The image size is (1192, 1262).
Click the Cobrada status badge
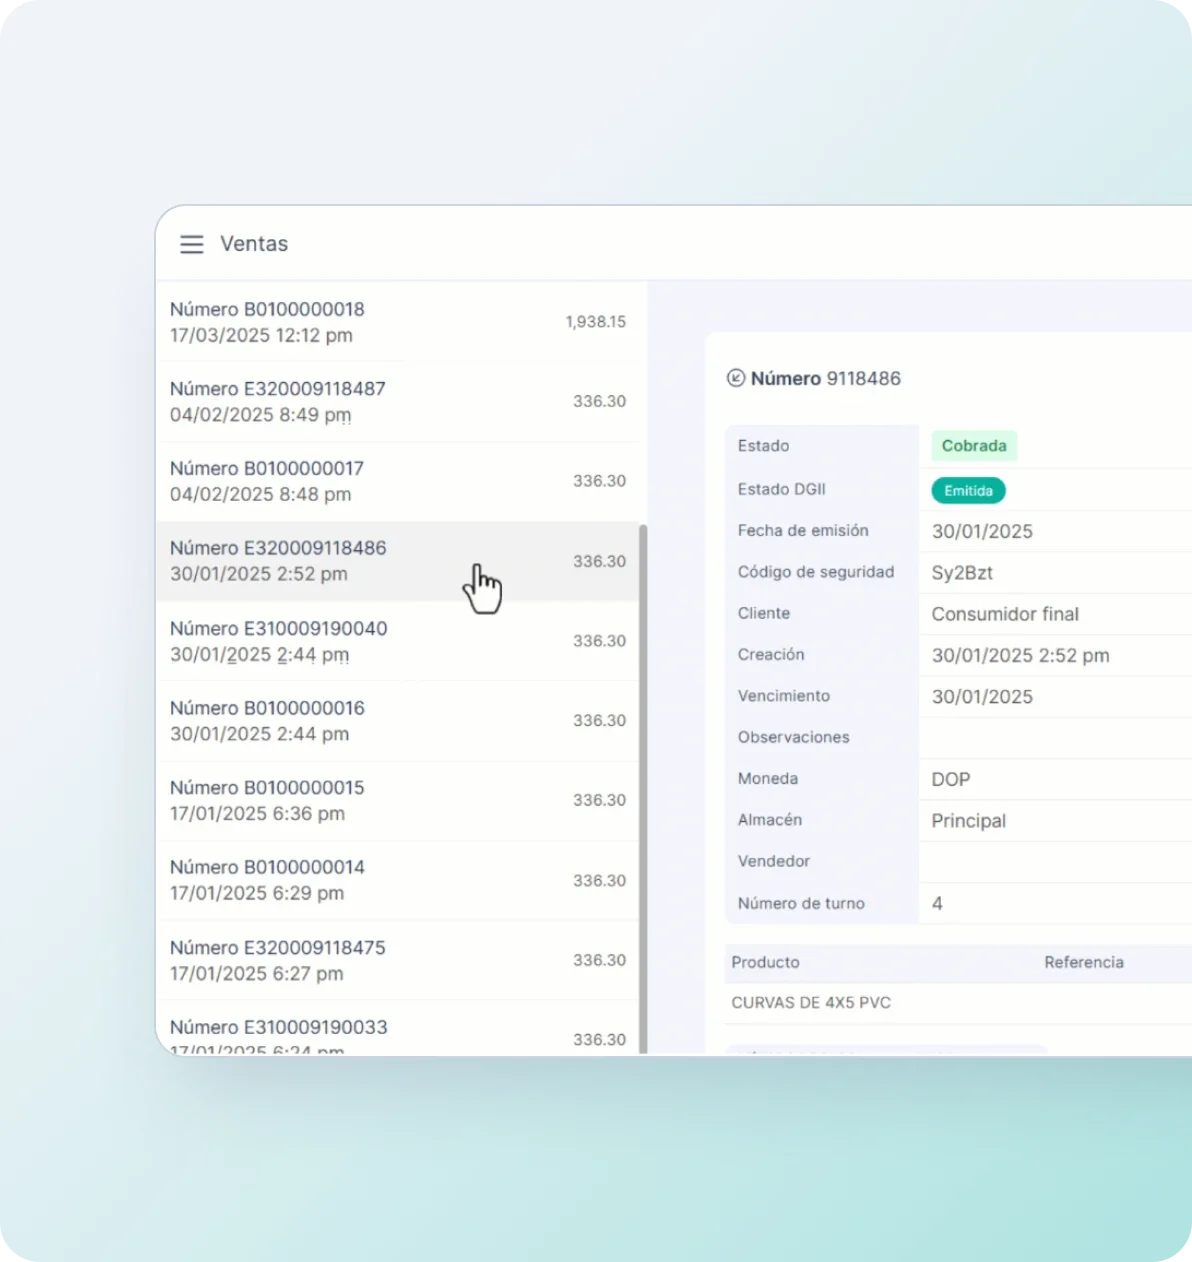pyautogui.click(x=973, y=446)
